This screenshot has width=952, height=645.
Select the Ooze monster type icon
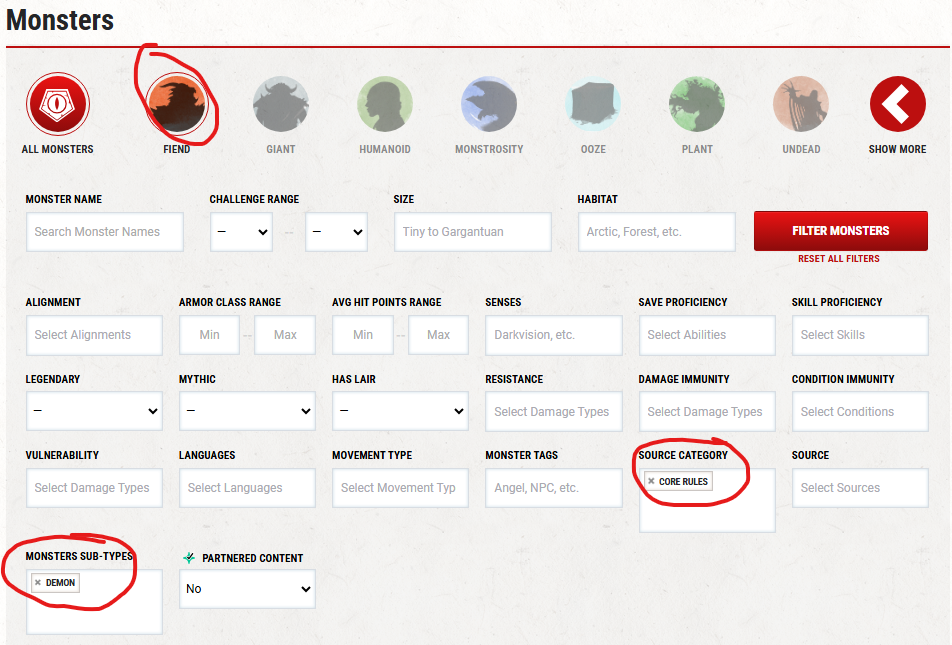point(593,105)
